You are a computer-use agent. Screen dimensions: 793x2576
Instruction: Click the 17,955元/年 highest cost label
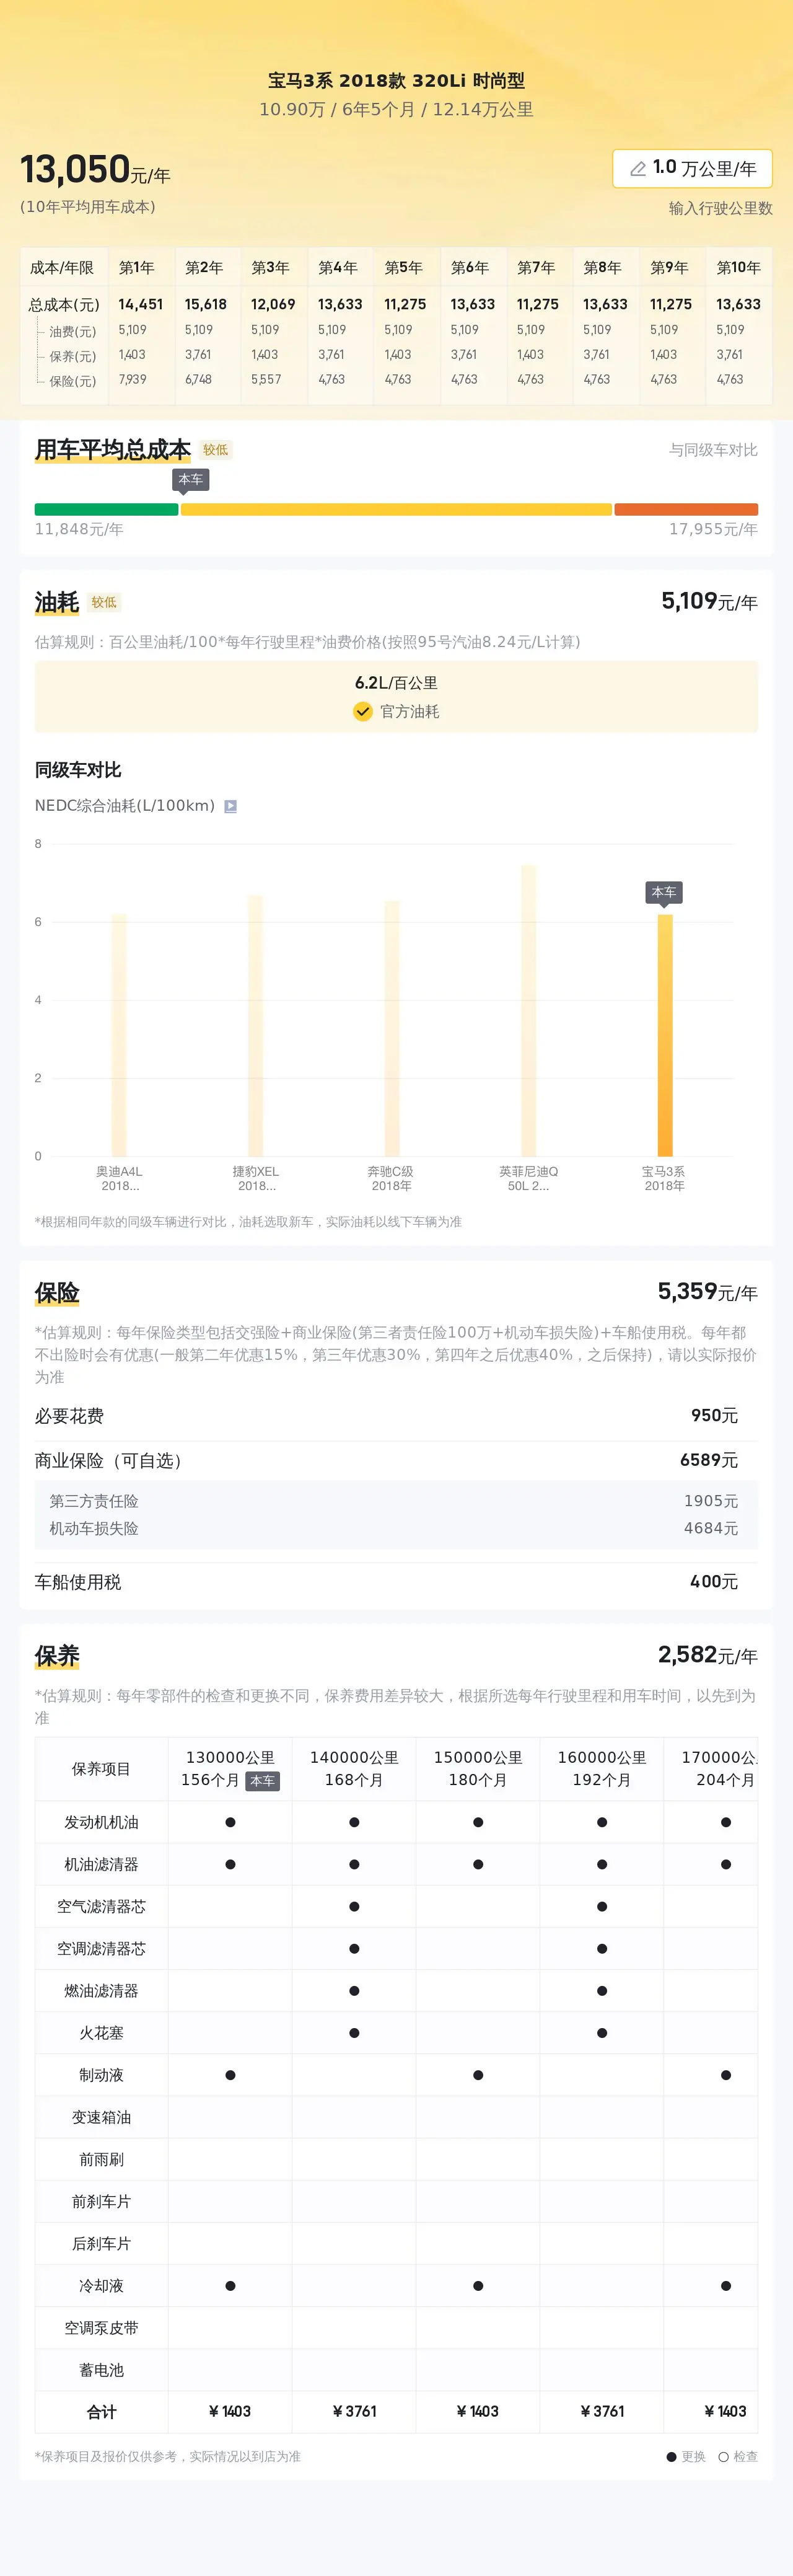click(x=713, y=529)
